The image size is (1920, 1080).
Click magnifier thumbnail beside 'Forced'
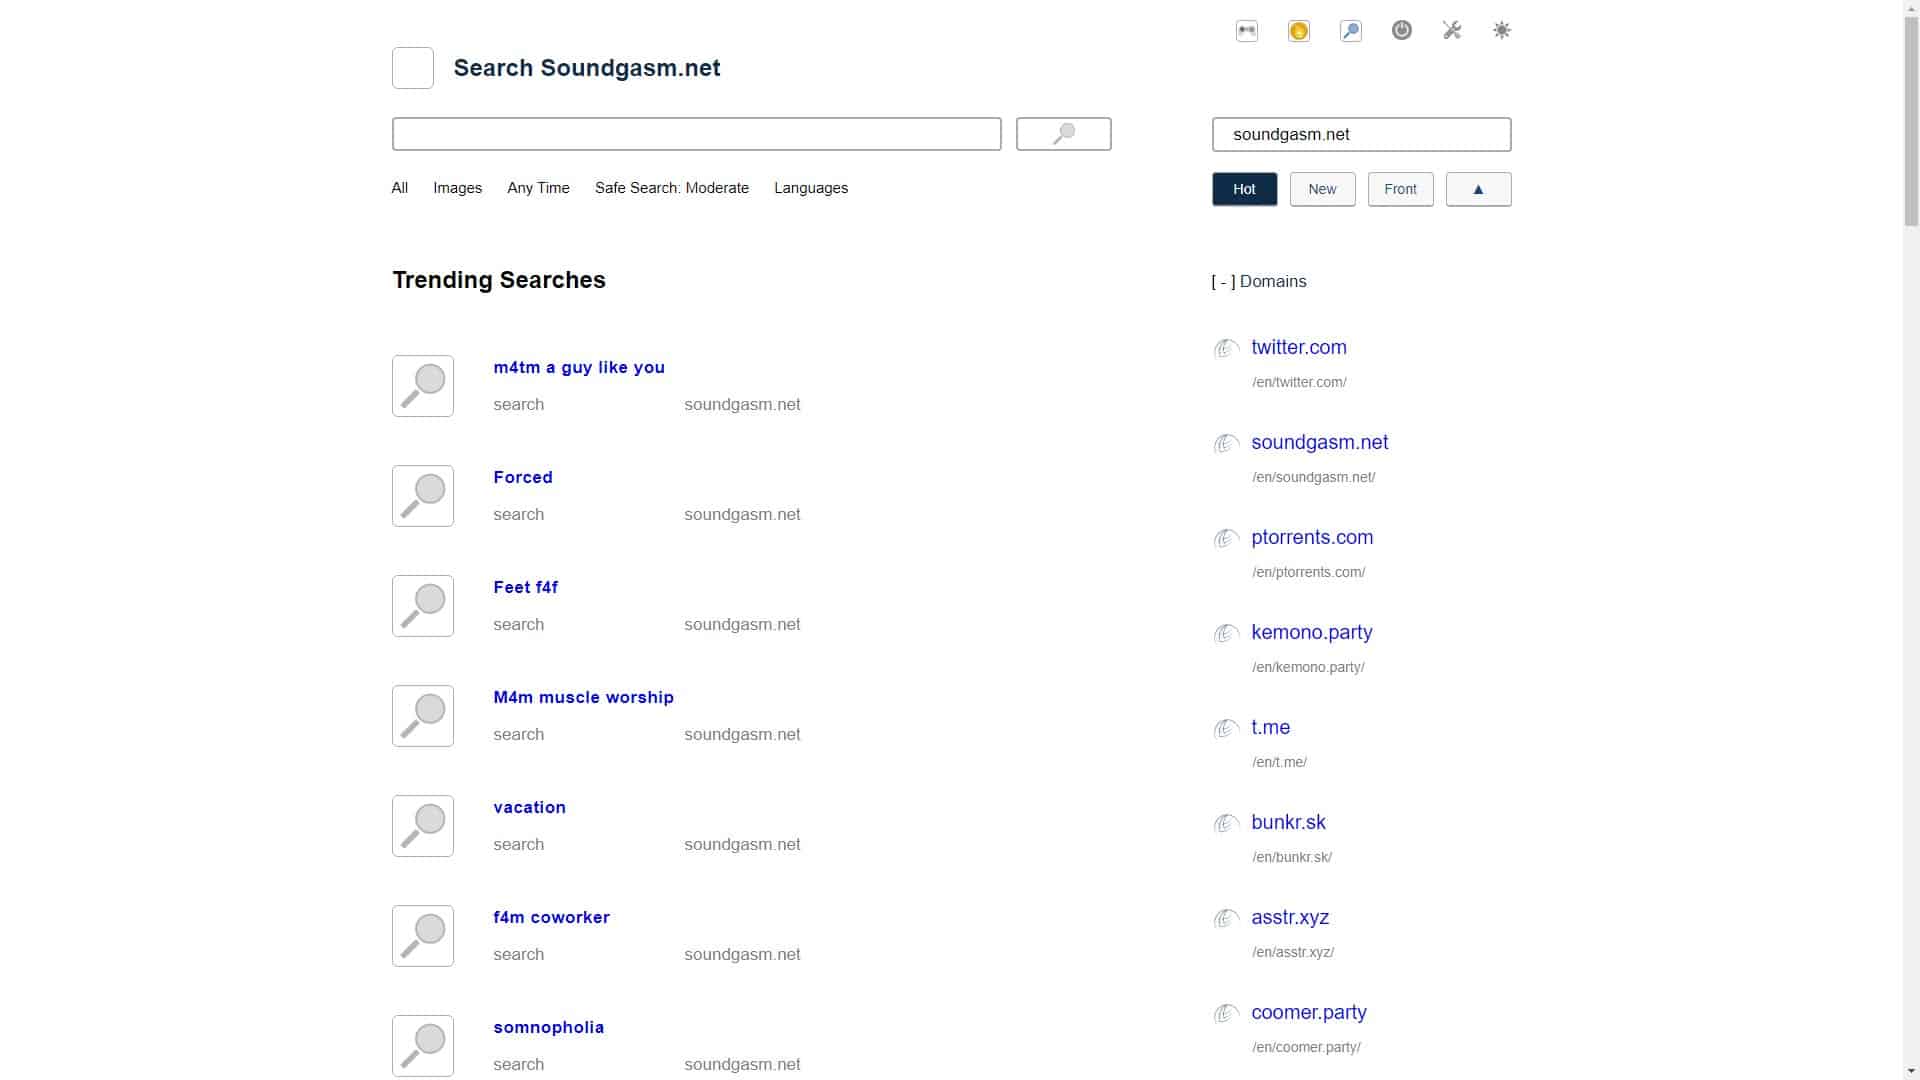(422, 496)
